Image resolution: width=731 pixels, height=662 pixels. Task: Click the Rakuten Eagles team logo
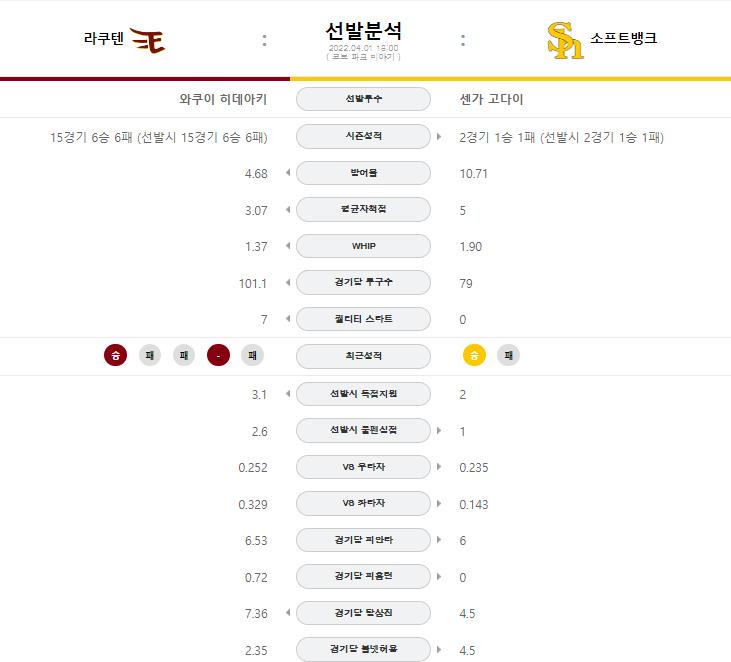point(147,40)
